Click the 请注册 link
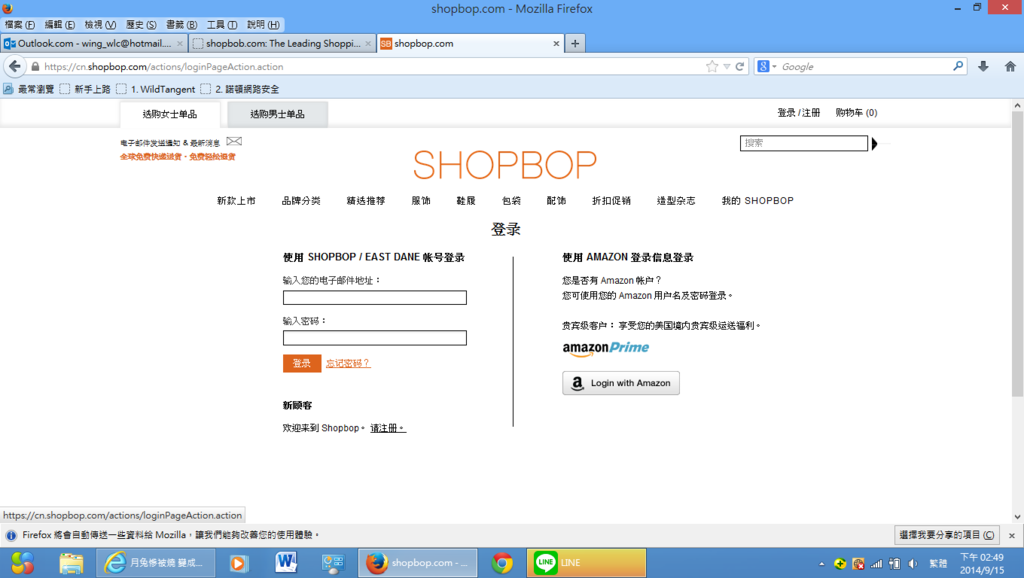This screenshot has width=1024, height=578. point(388,428)
